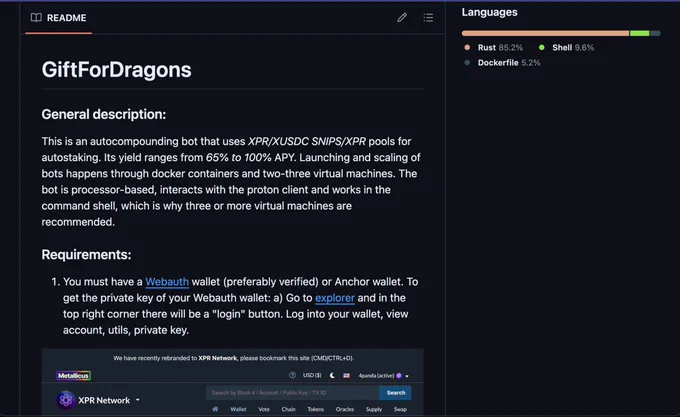Image resolution: width=680 pixels, height=417 pixels.
Task: Click the orange Rust segment of language bar
Action: tap(545, 33)
